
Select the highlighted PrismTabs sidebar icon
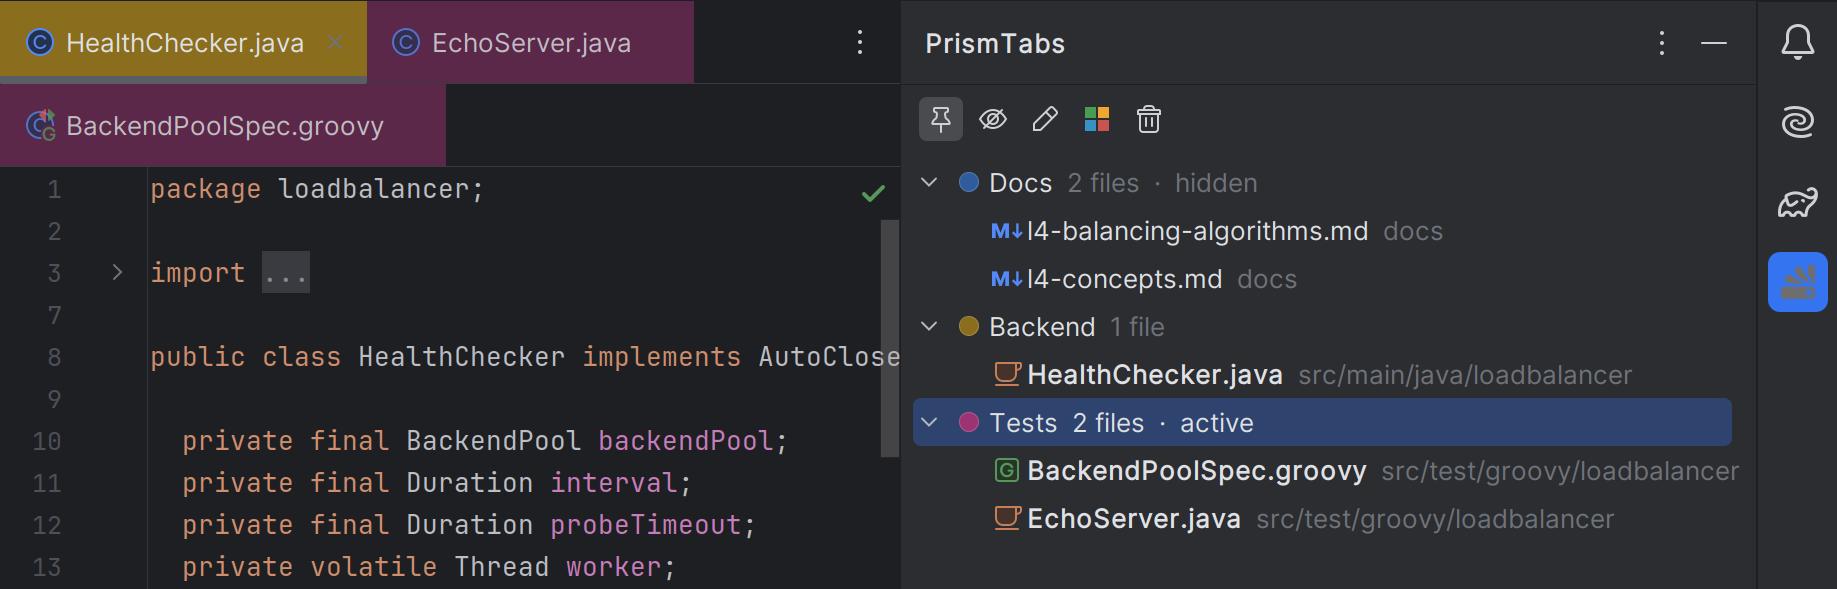(x=1798, y=282)
